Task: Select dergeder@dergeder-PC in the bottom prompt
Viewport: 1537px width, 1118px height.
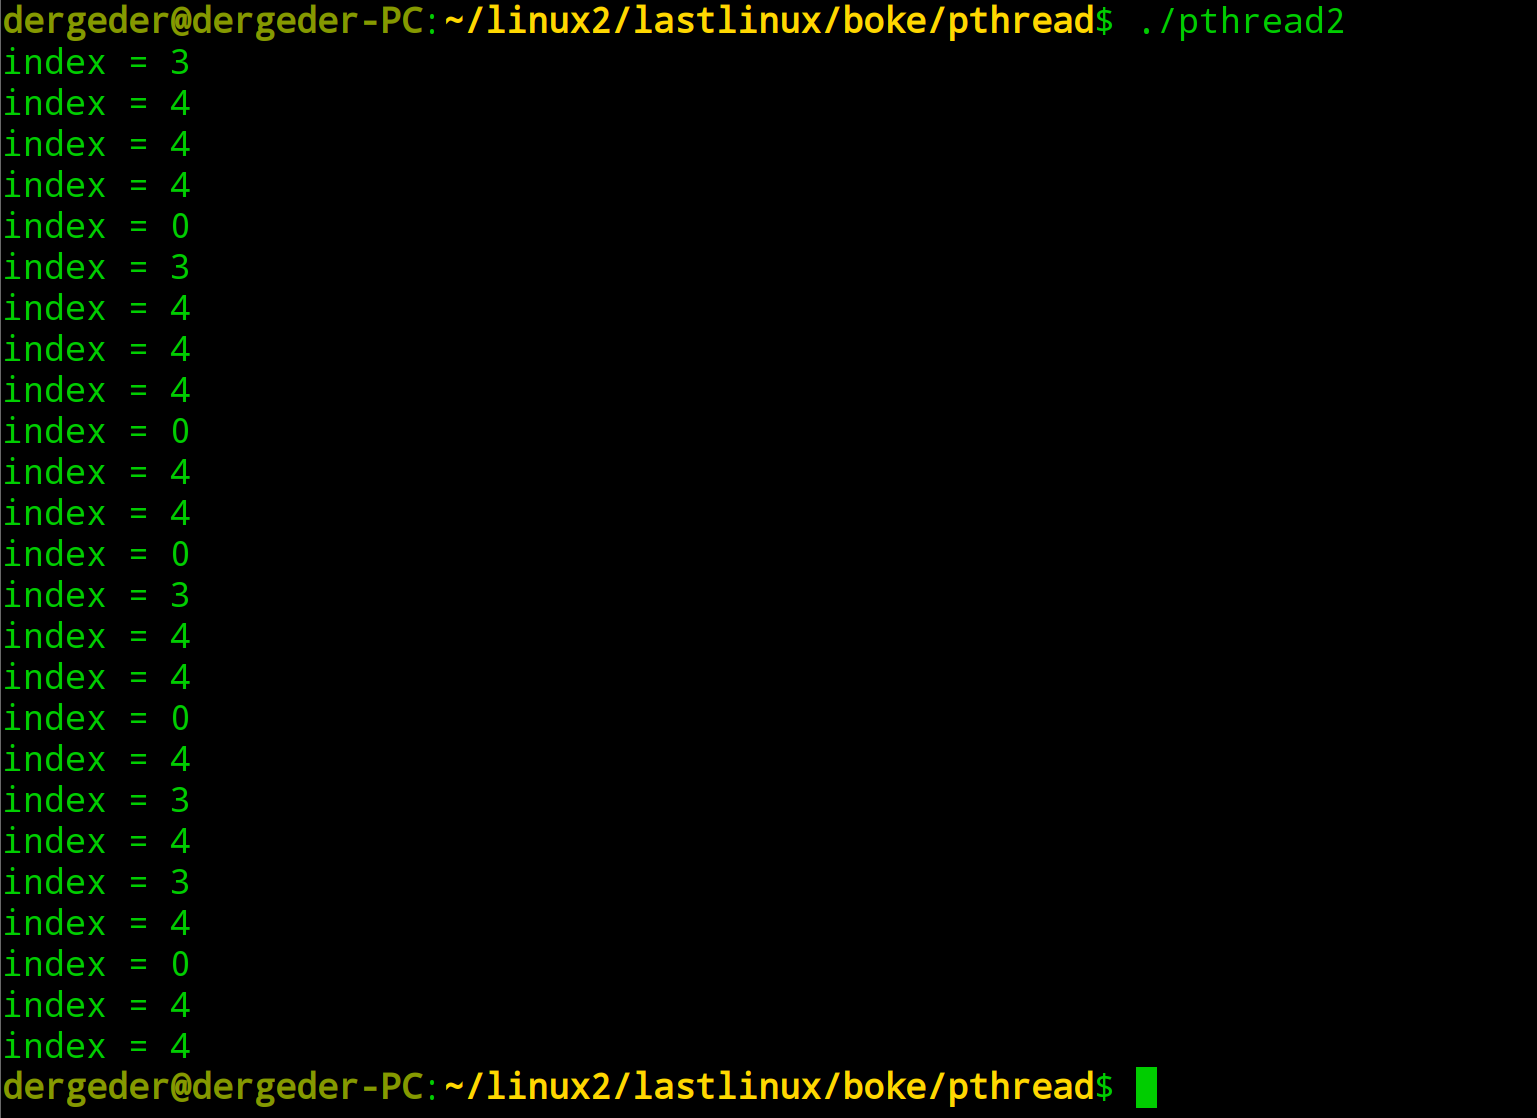Action: pos(214,1087)
